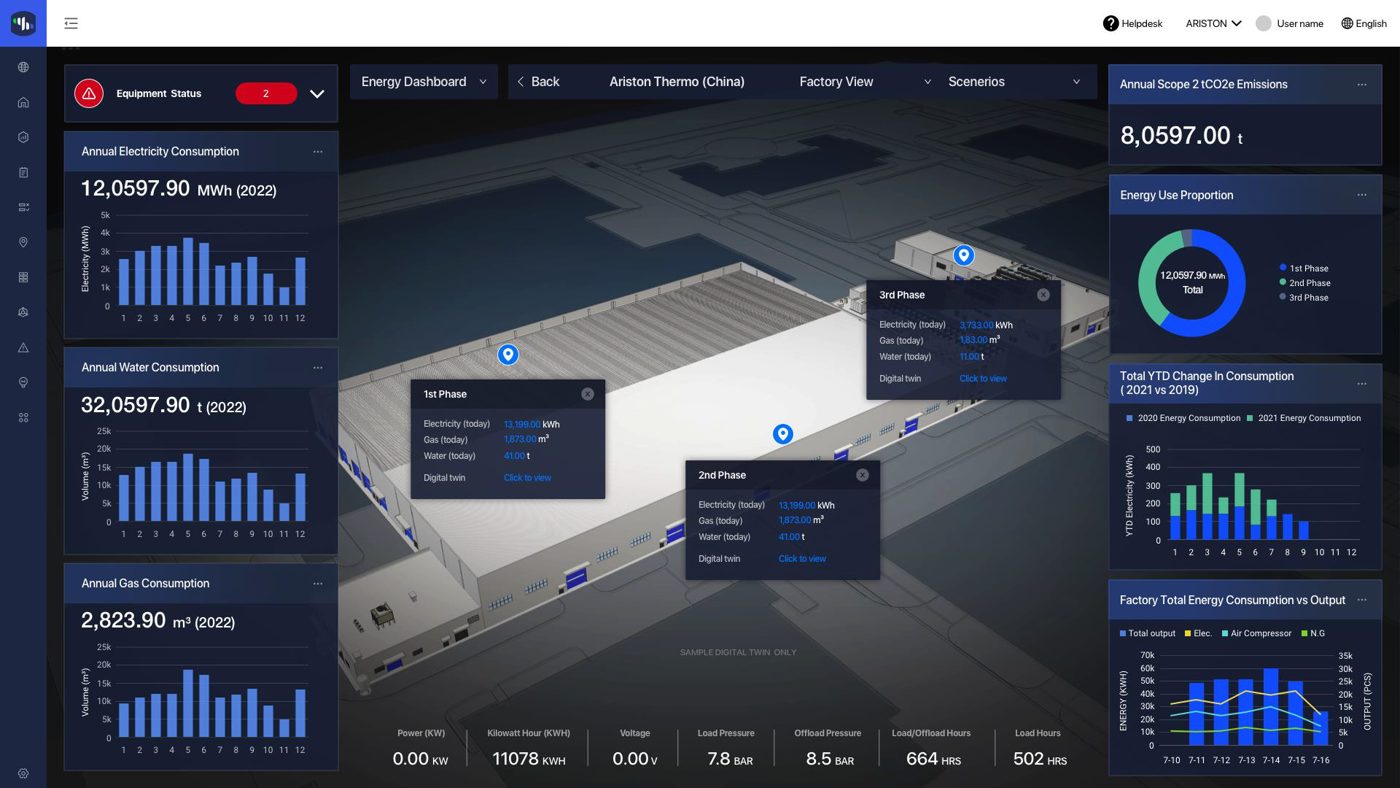Click the 1st Phase electricity value 13,199.00
The image size is (1400, 788).
tap(522, 424)
